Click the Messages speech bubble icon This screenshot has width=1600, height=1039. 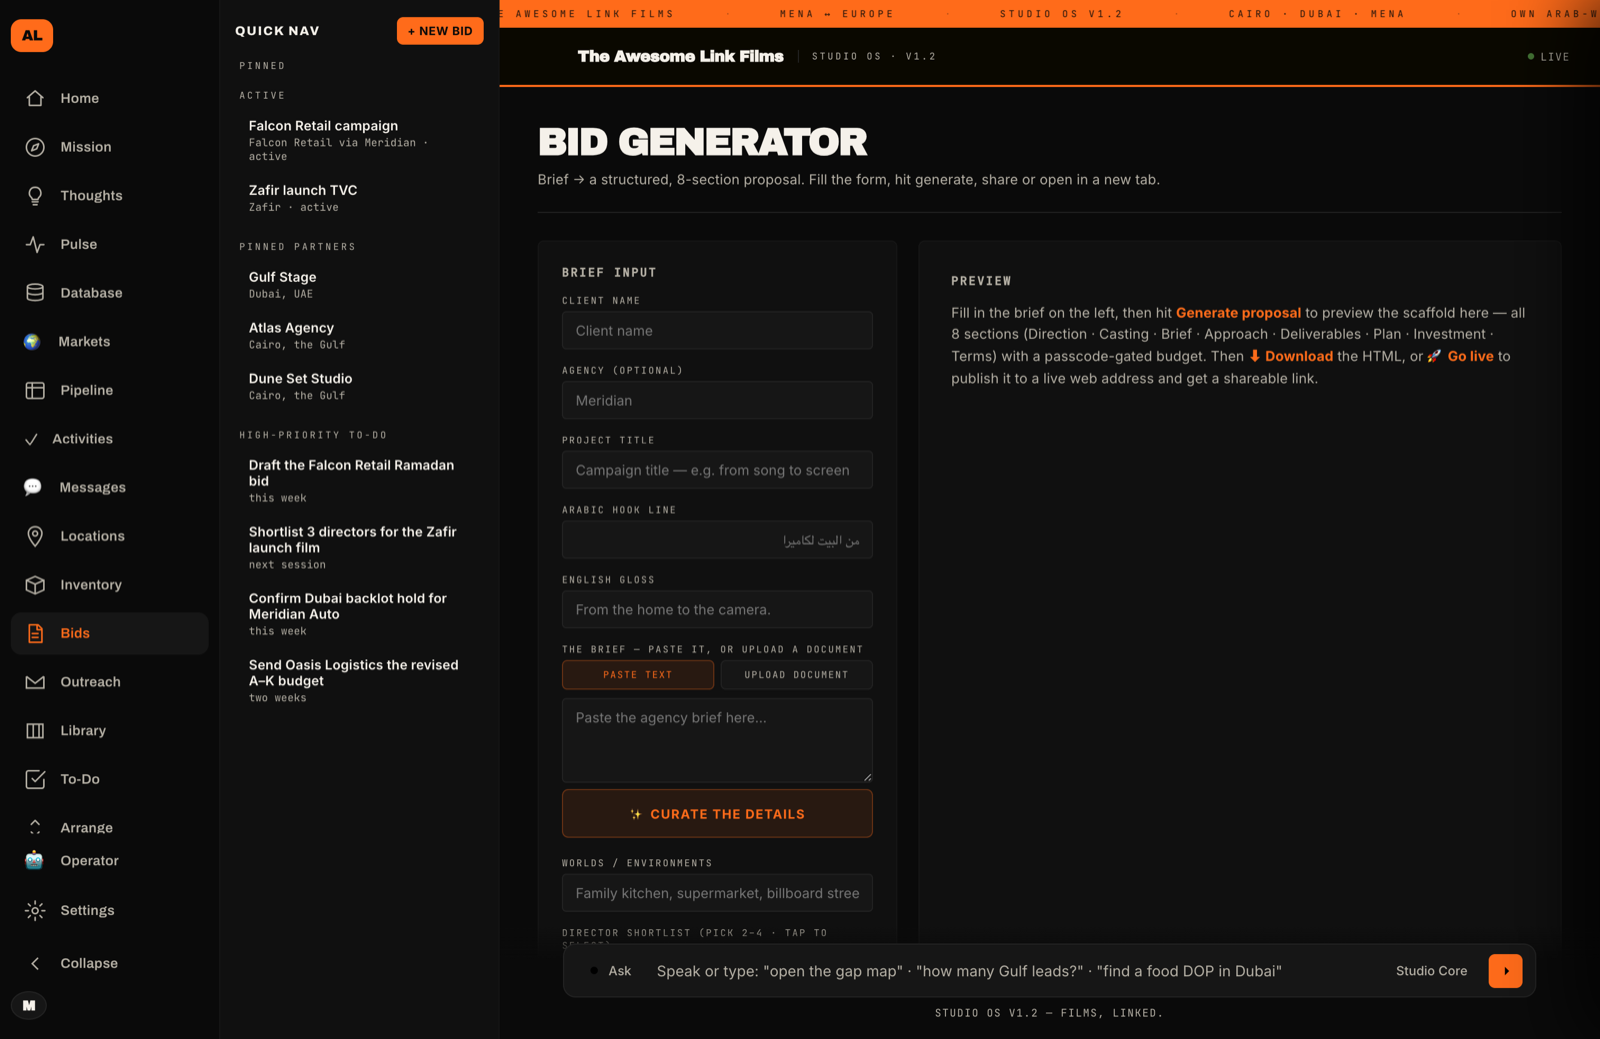coord(33,488)
